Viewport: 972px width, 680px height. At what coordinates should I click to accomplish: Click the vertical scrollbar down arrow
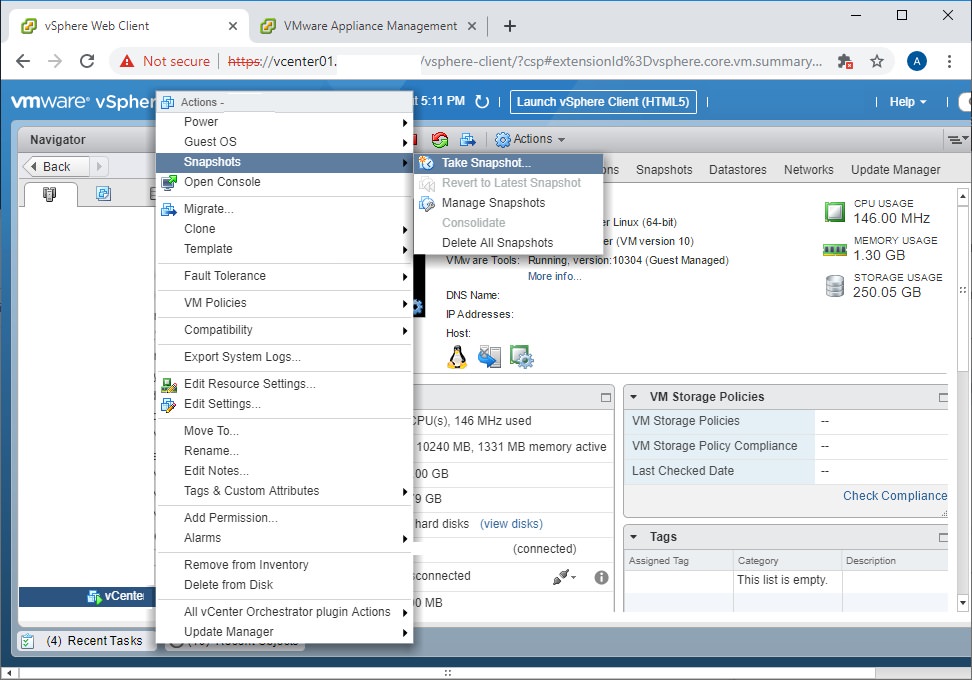click(x=963, y=602)
